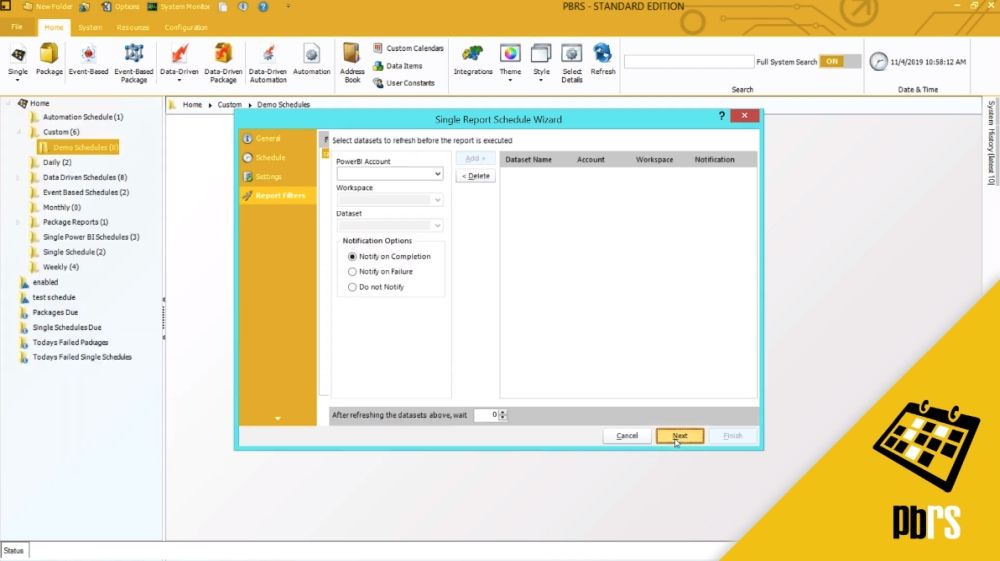
Task: Click Custom in breadcrumb path
Action: [229, 105]
